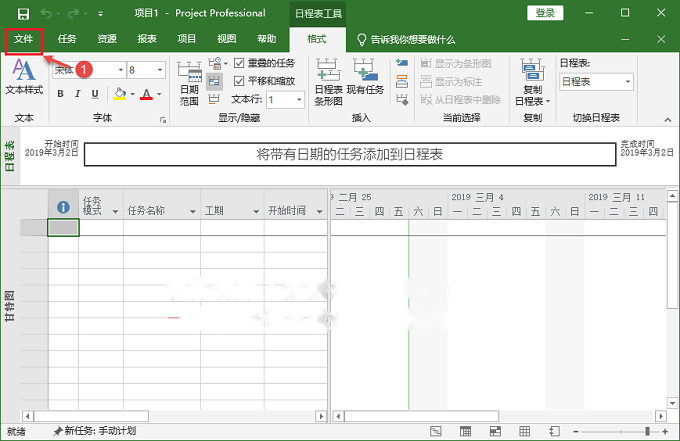Toggle Underline formatting
The width and height of the screenshot is (680, 441).
[95, 94]
